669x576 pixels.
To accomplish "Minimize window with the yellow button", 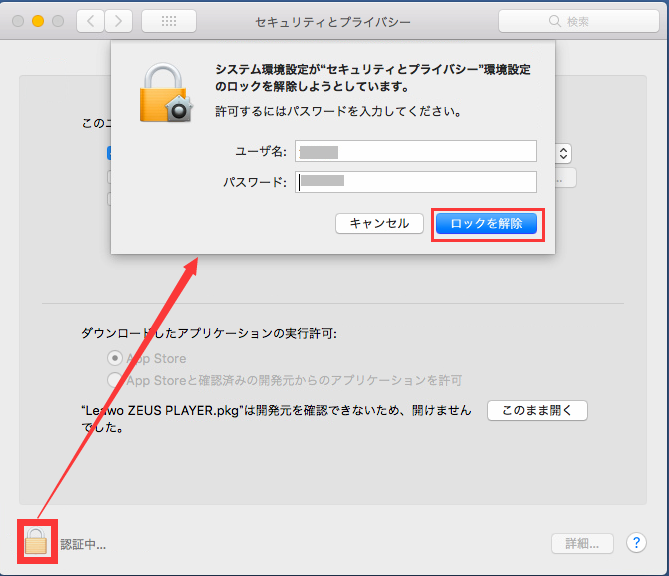I will pos(38,21).
